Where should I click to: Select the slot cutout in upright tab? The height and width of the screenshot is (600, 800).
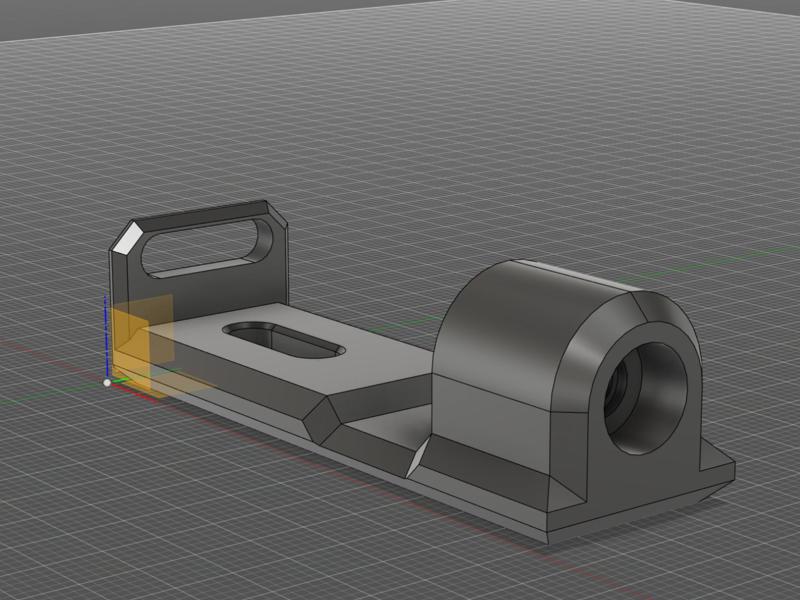207,248
